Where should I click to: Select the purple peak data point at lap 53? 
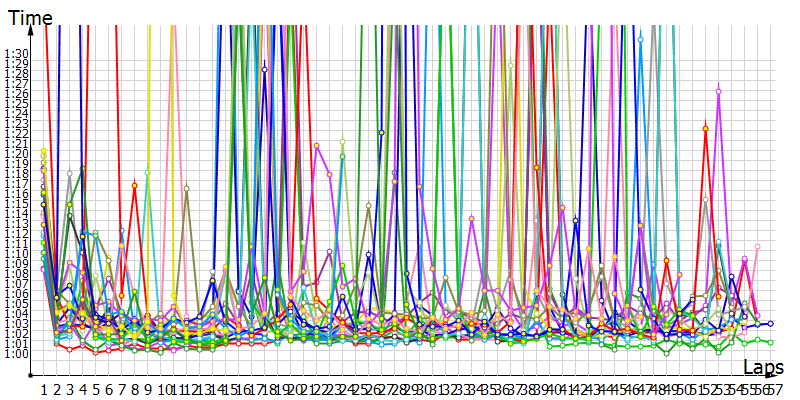coord(719,91)
